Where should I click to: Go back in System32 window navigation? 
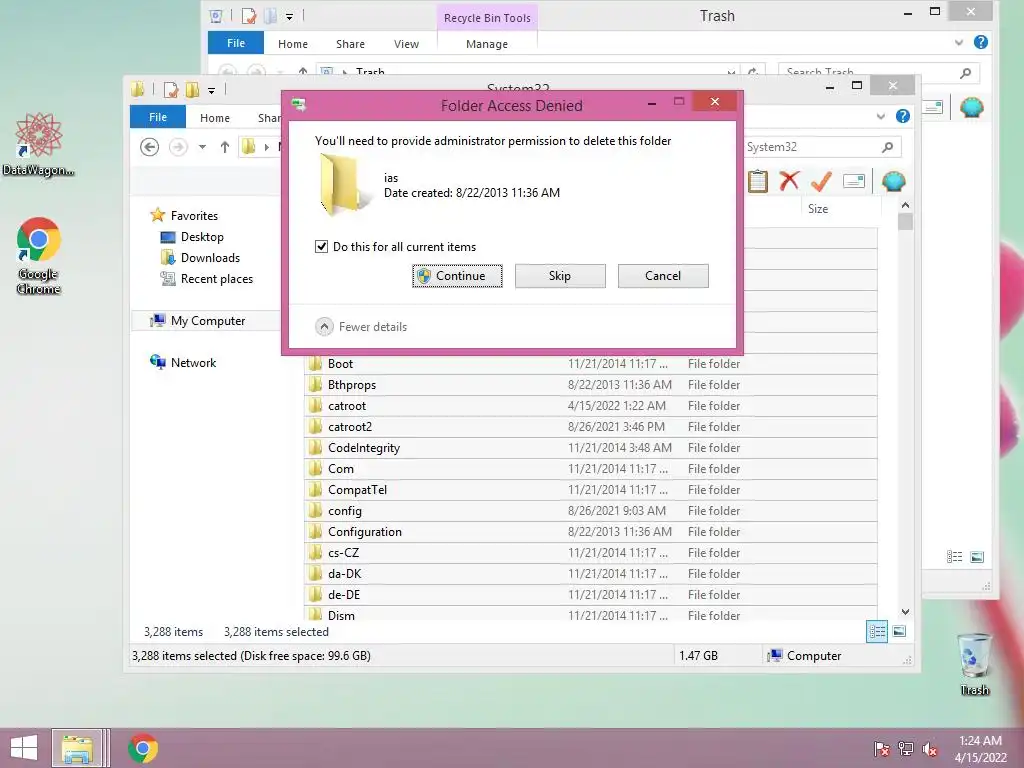pyautogui.click(x=150, y=147)
